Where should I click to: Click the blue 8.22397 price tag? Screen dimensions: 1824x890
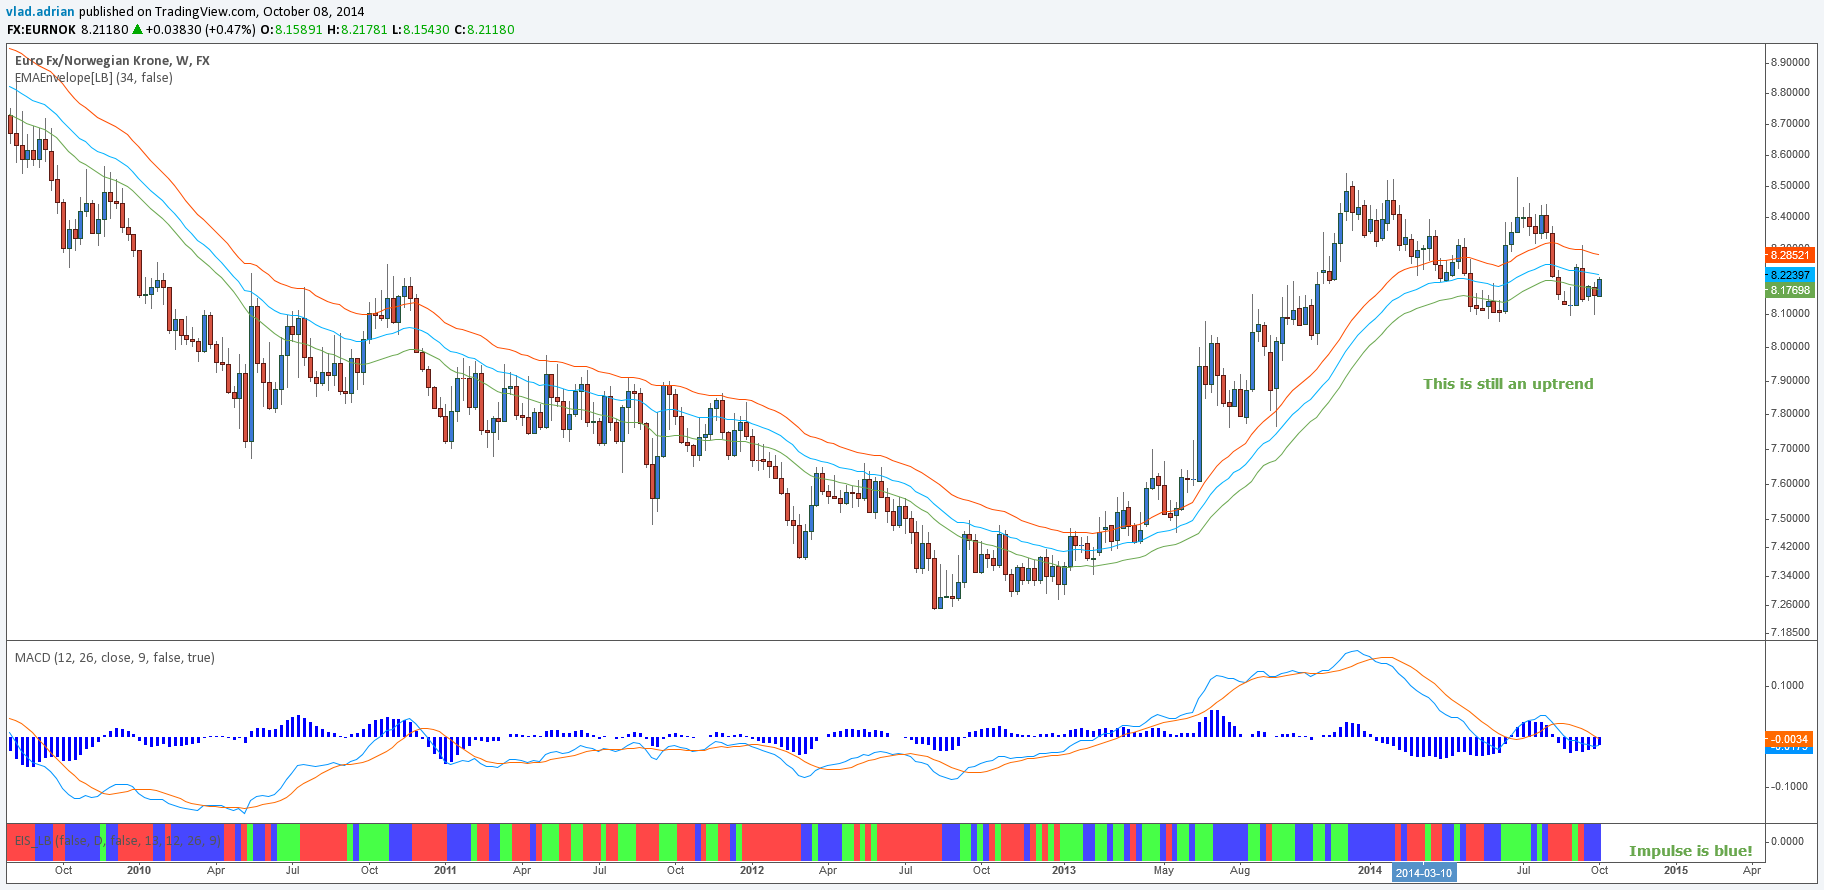tap(1789, 275)
